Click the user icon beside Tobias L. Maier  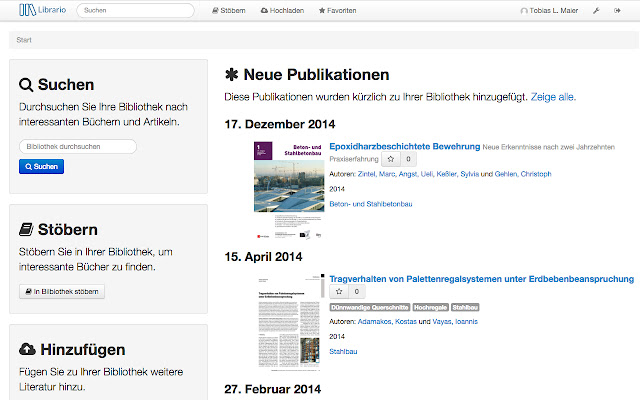point(524,11)
